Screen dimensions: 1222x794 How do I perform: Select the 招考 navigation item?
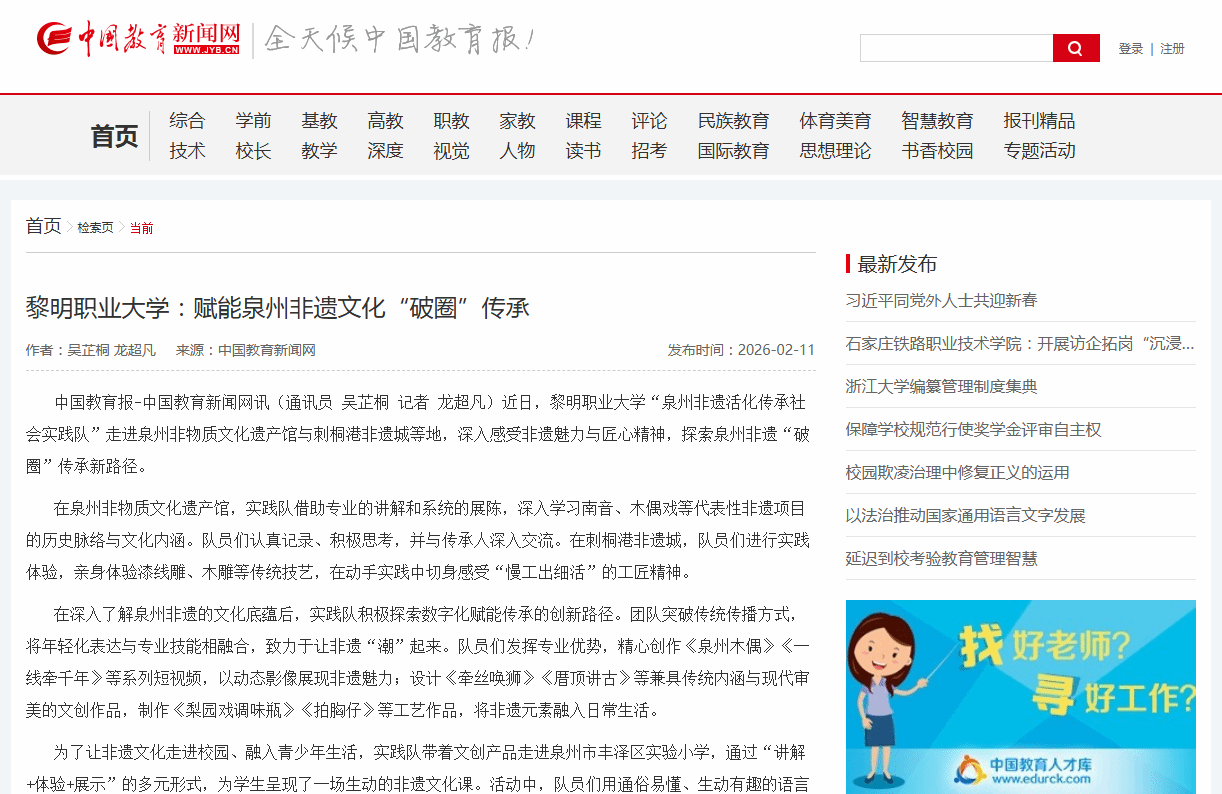tap(648, 151)
